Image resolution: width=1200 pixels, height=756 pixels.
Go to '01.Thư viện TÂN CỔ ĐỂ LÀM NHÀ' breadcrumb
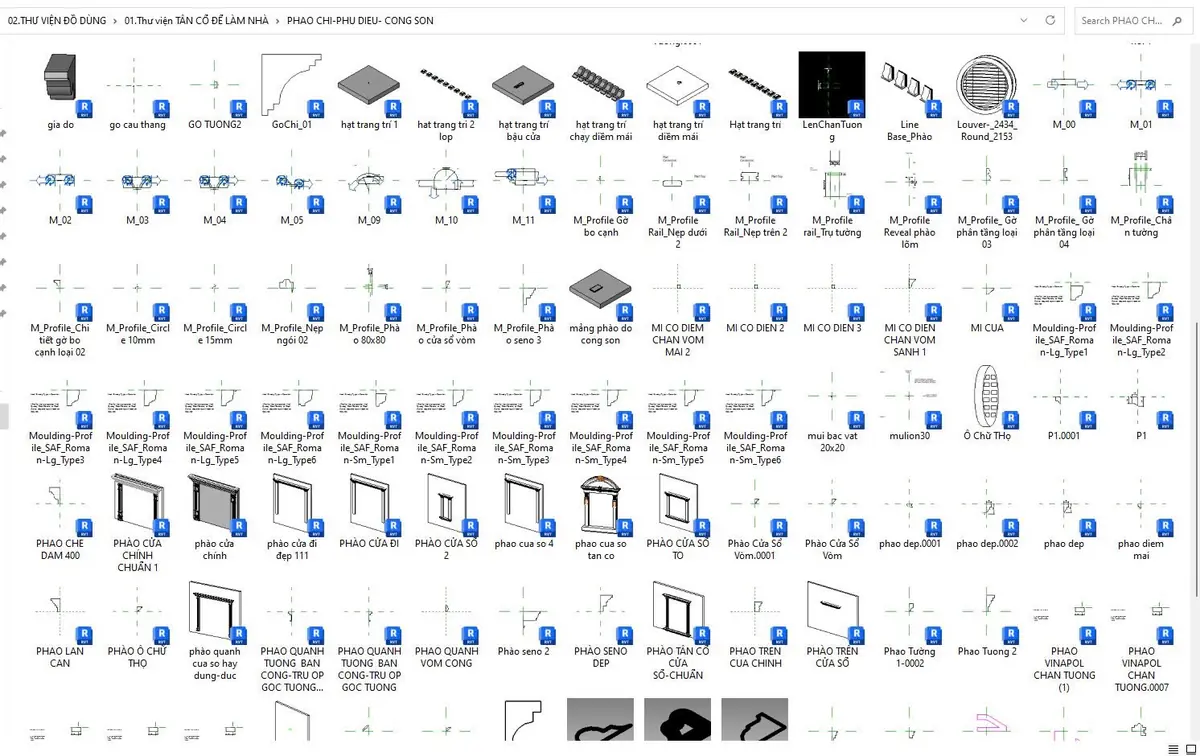tap(196, 20)
